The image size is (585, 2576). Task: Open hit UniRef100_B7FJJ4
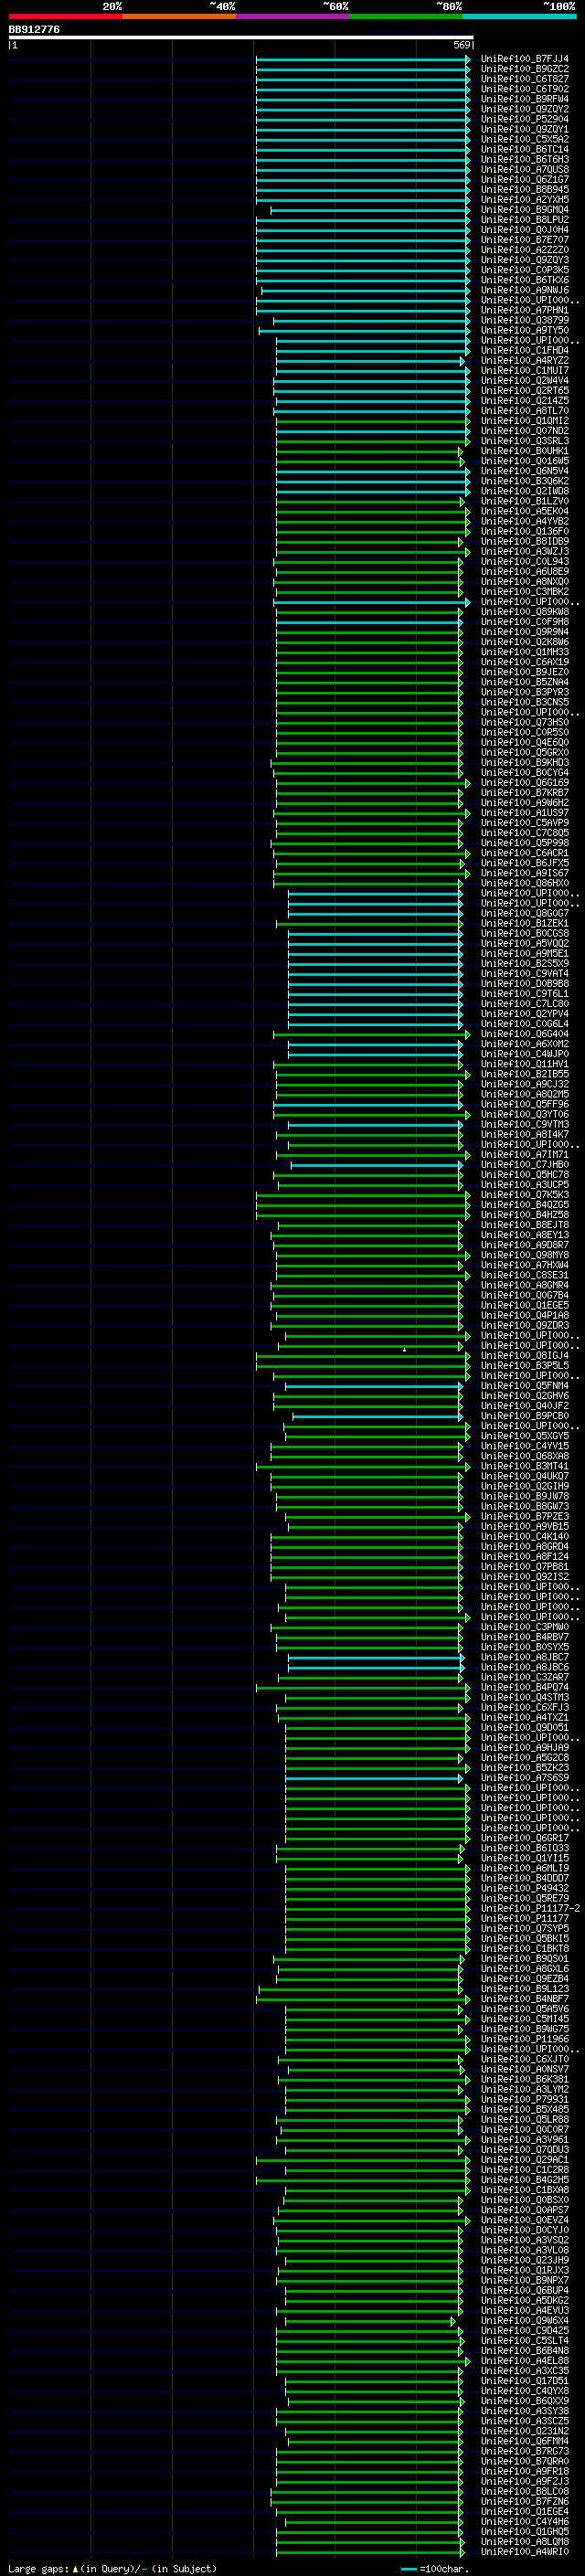(x=524, y=59)
